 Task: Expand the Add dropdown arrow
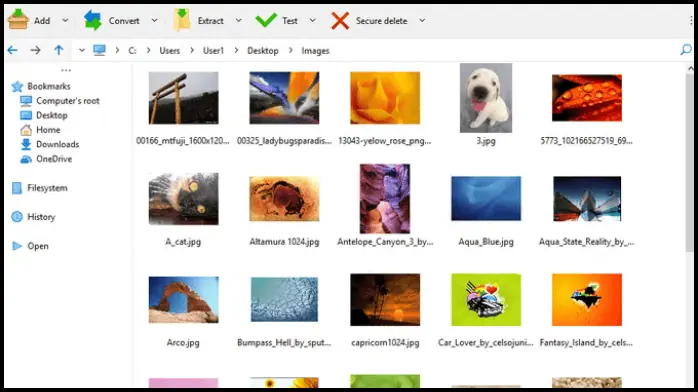(65, 20)
